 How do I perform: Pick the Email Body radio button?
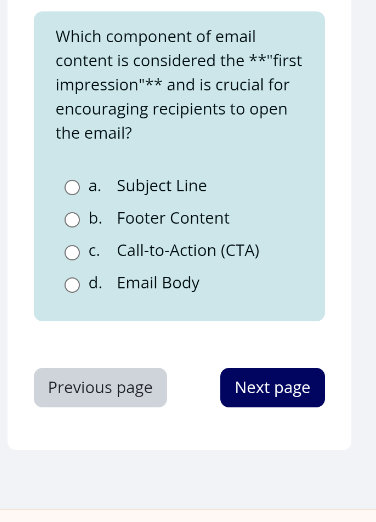[72, 285]
